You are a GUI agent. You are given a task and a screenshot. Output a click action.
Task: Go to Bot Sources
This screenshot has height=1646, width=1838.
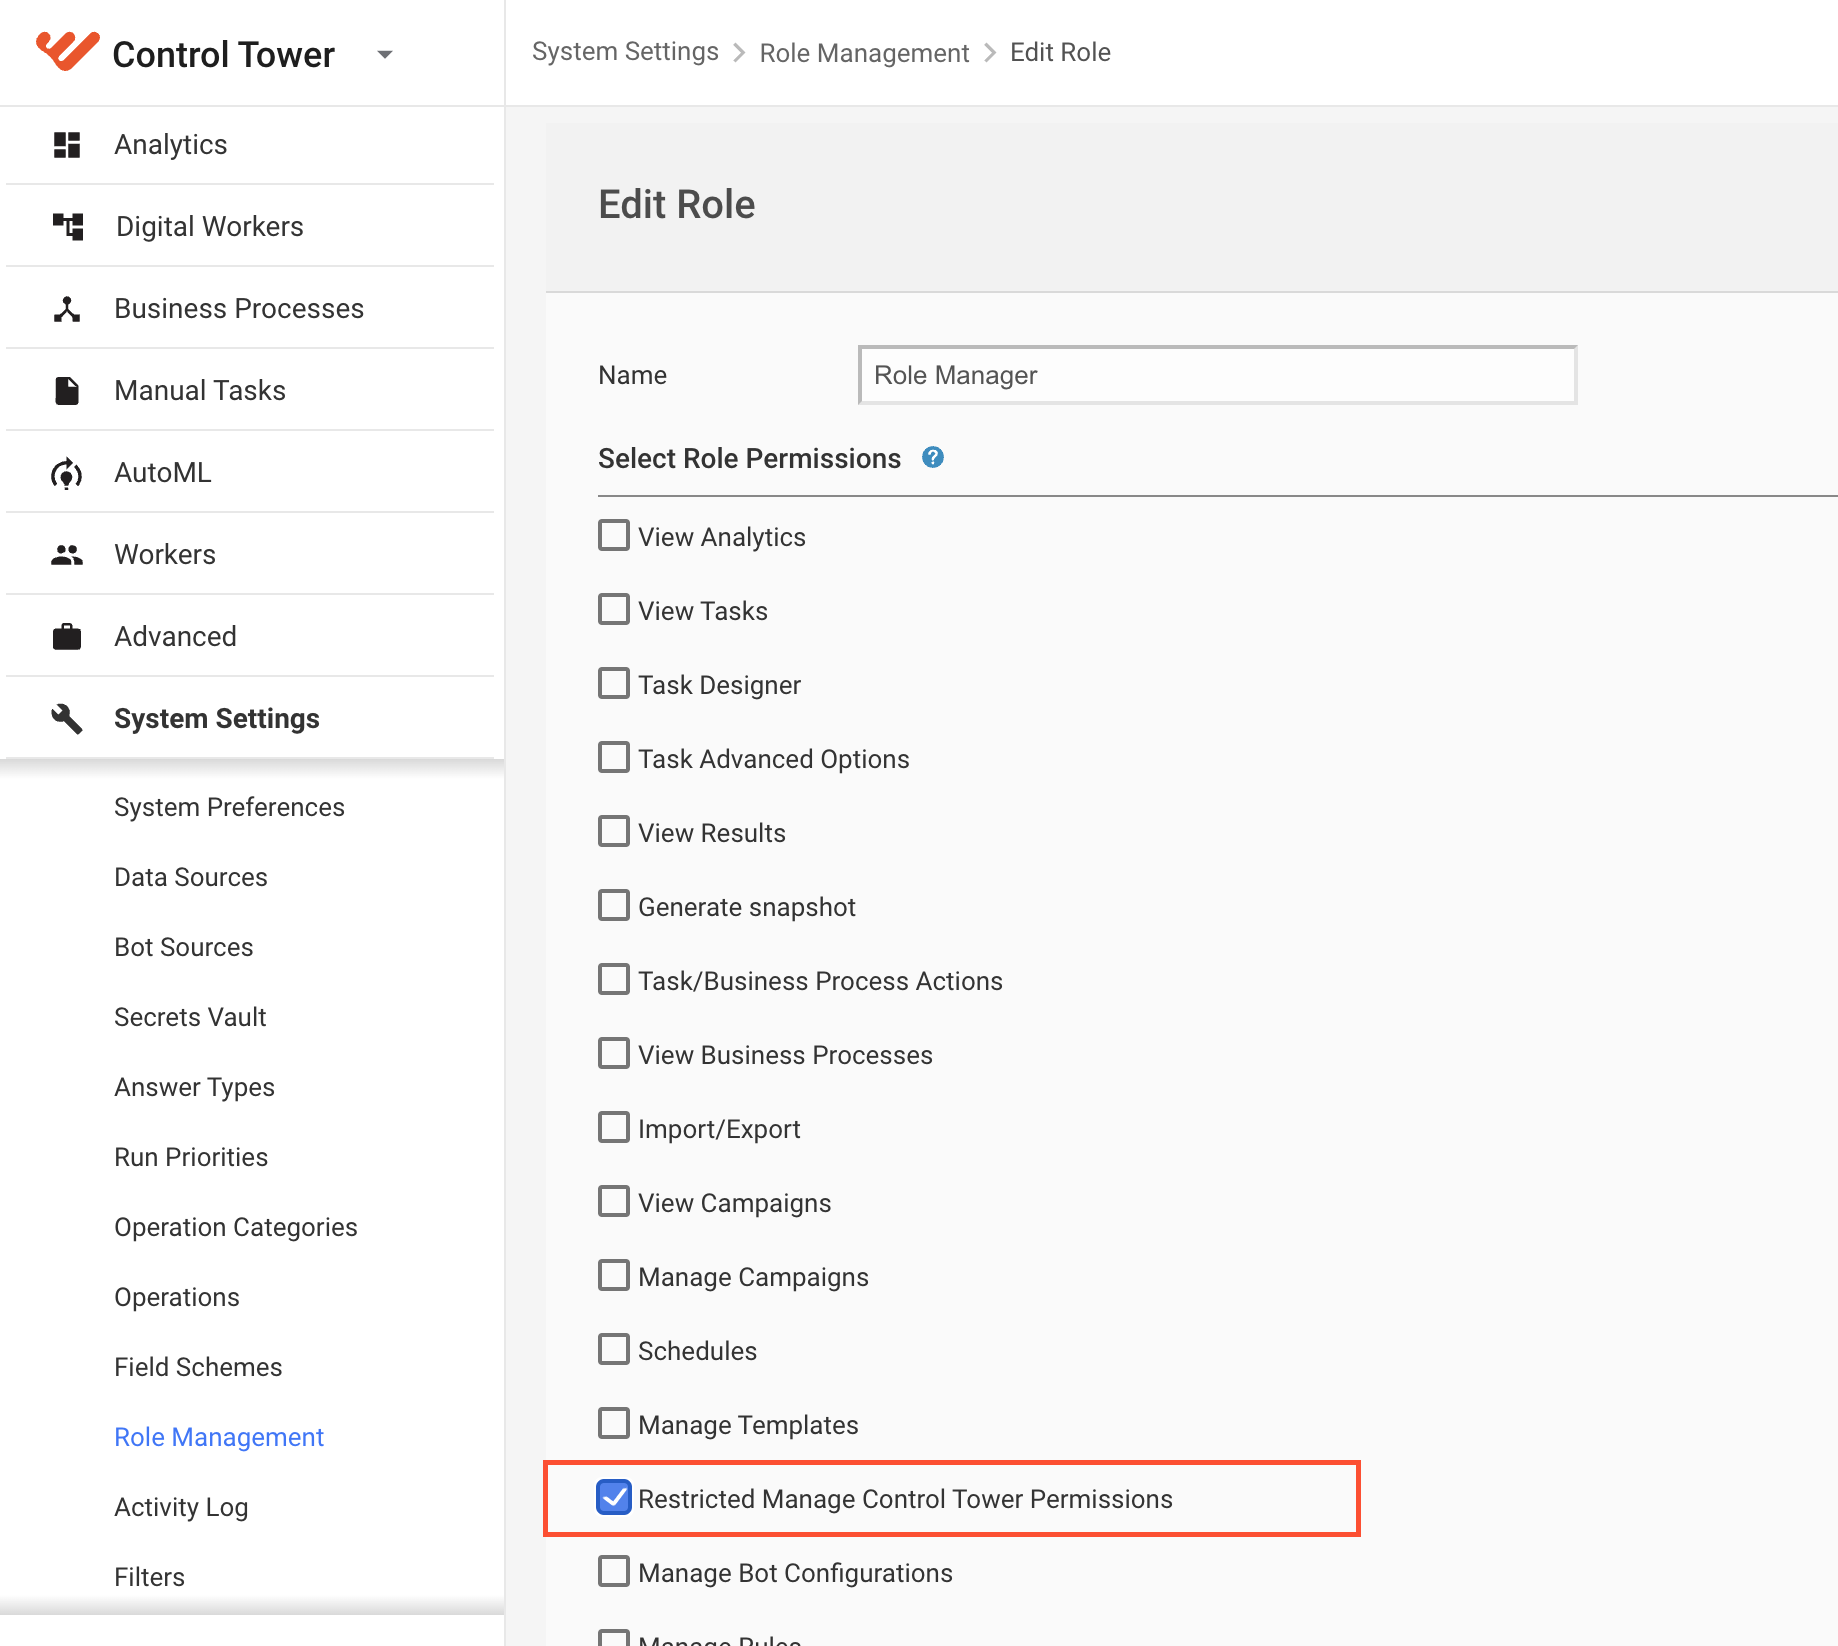[184, 947]
